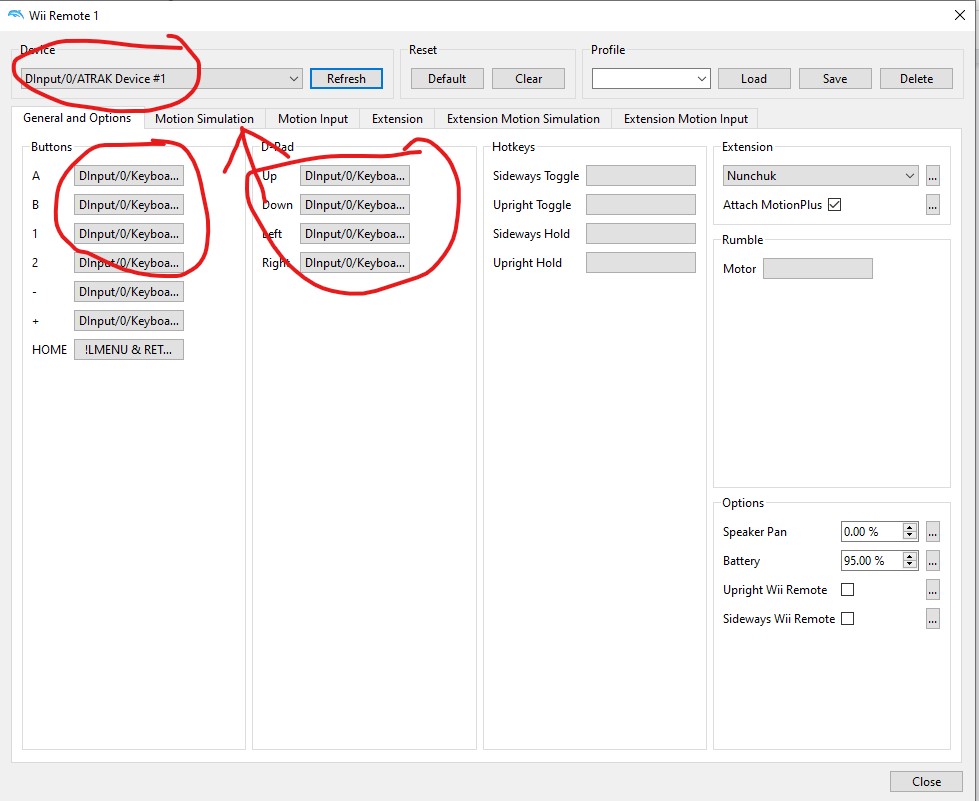Enable the Upright Wii Remote checkbox
Screen dimensions: 979x801
(847, 590)
